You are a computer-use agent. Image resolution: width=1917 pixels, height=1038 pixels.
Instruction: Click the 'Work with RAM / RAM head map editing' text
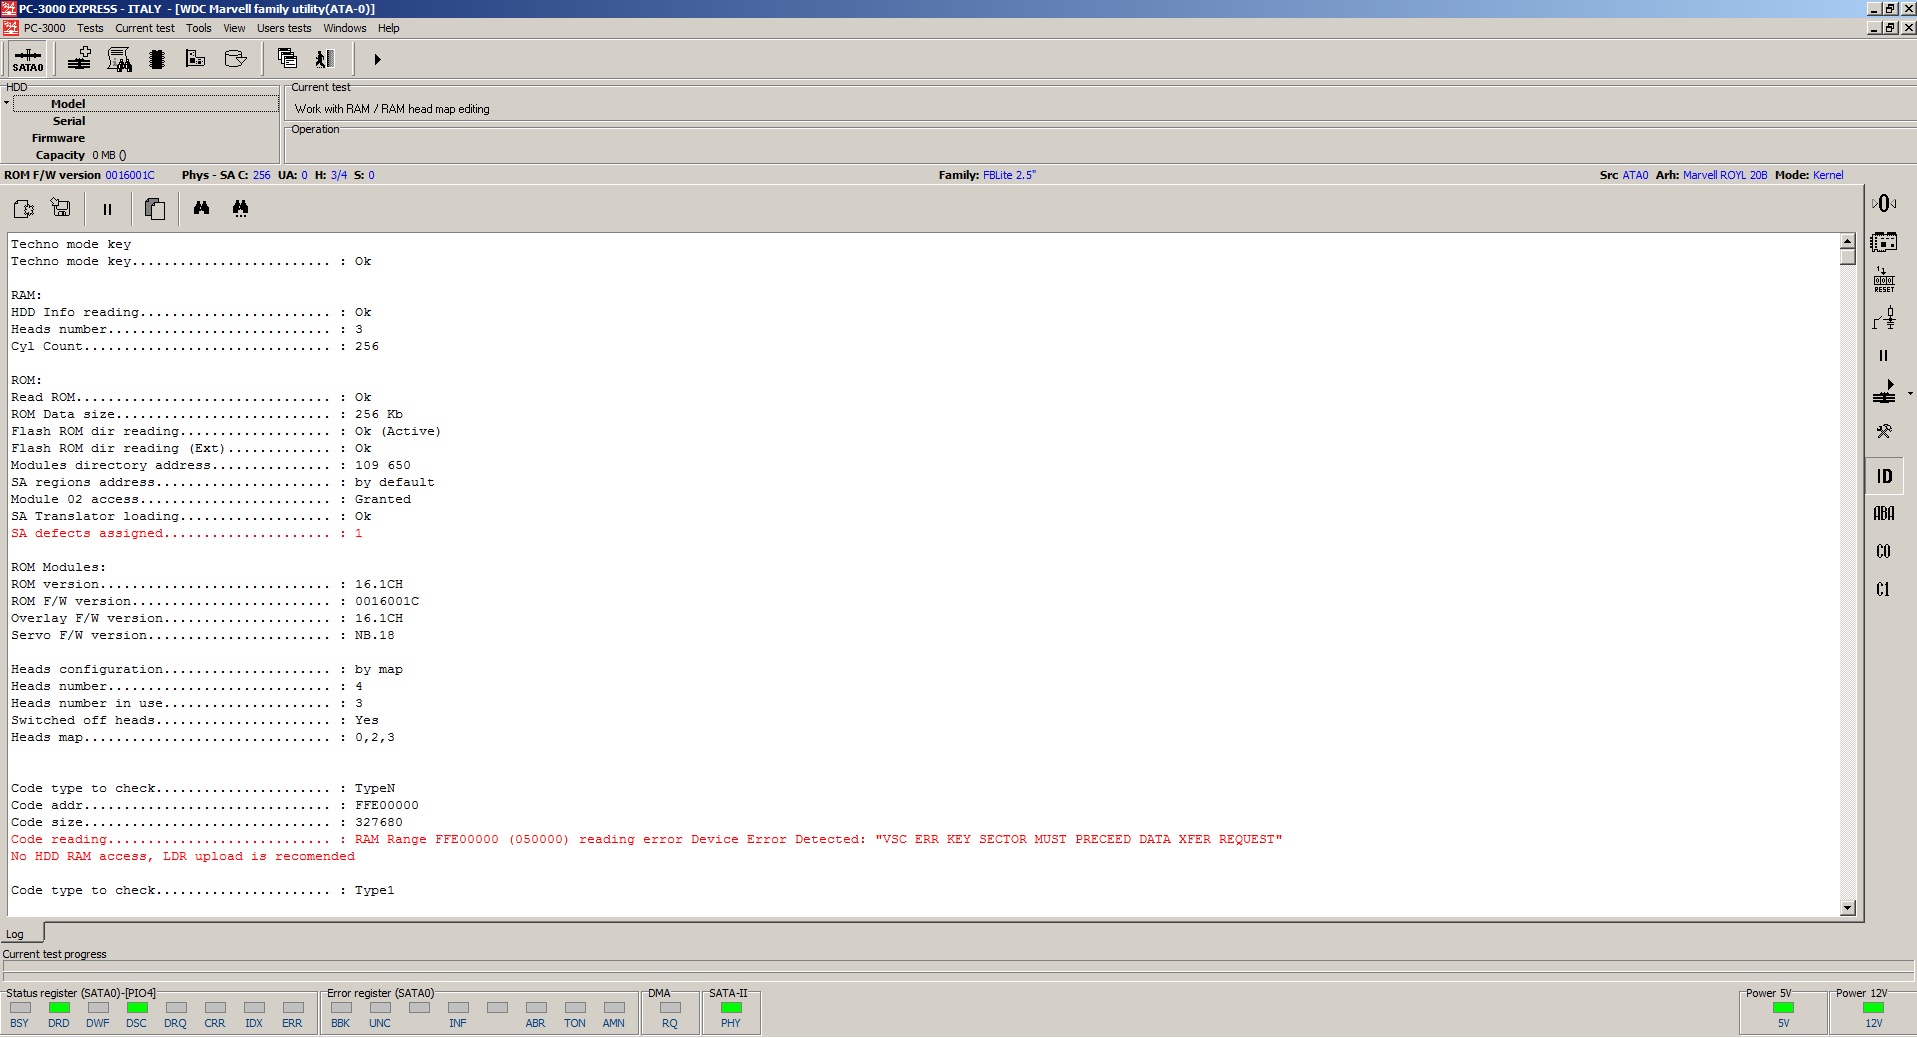392,109
